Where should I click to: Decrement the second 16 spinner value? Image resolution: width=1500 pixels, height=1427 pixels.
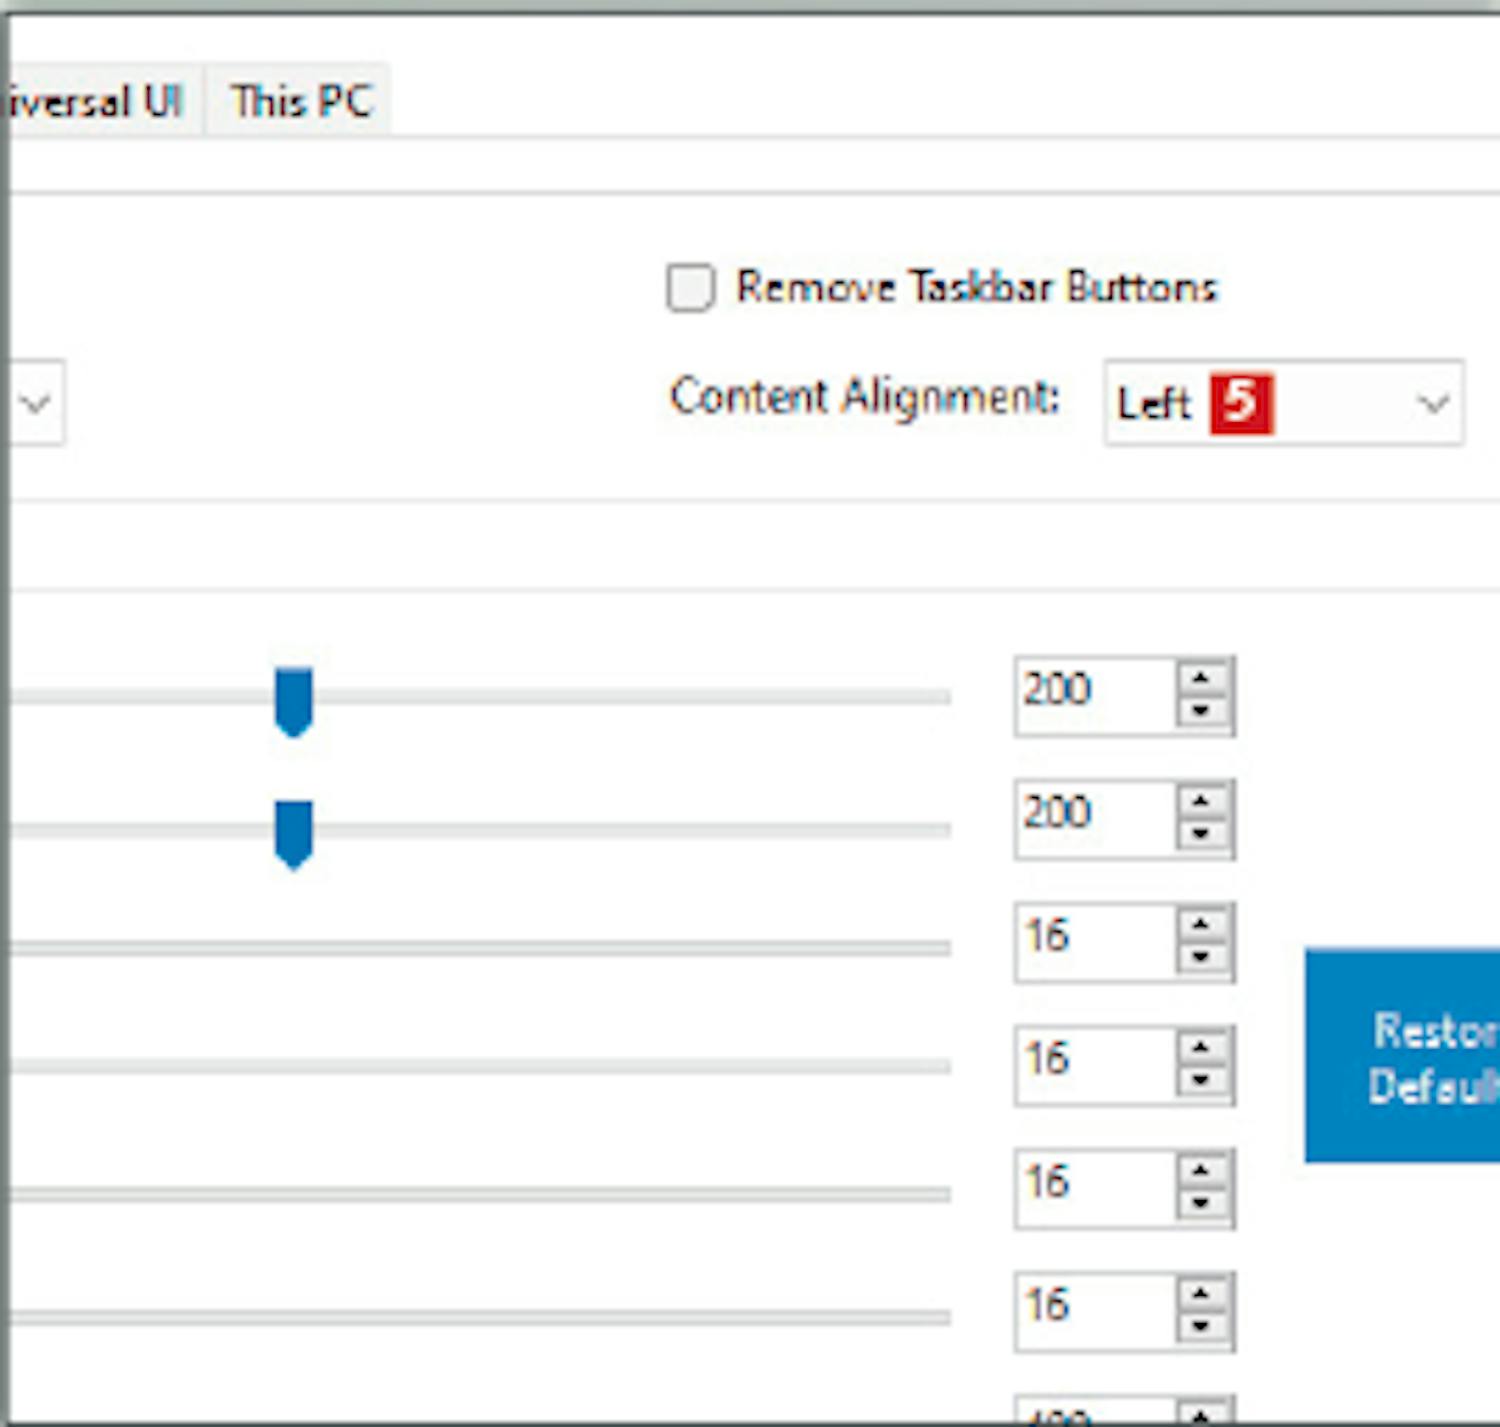[x=1201, y=1081]
